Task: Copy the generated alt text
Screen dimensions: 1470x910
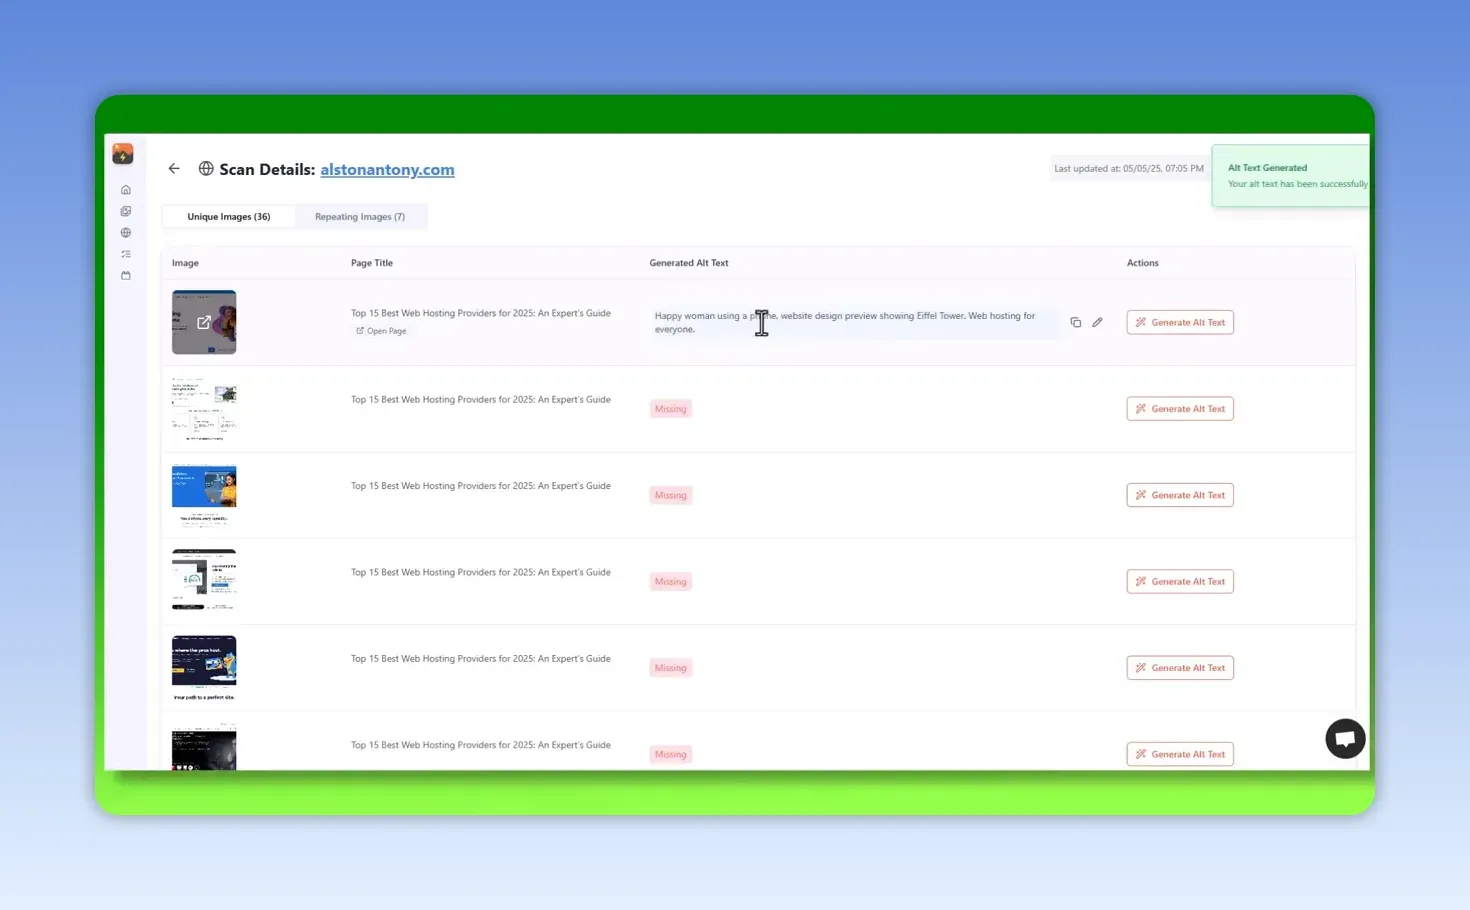Action: [1076, 322]
